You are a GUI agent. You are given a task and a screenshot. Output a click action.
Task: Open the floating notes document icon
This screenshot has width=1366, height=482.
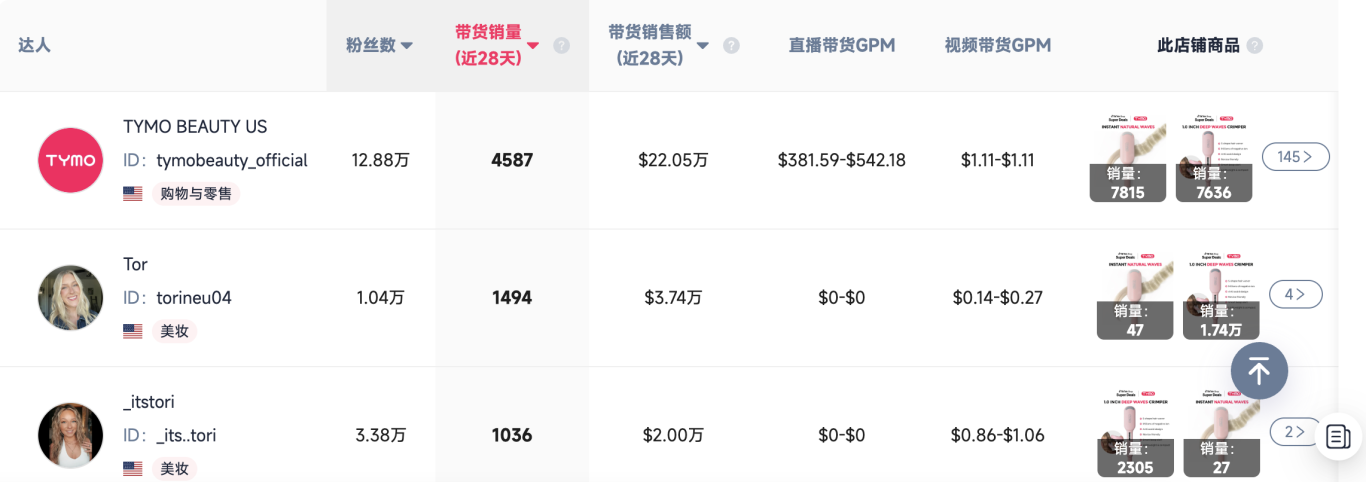coord(1338,436)
